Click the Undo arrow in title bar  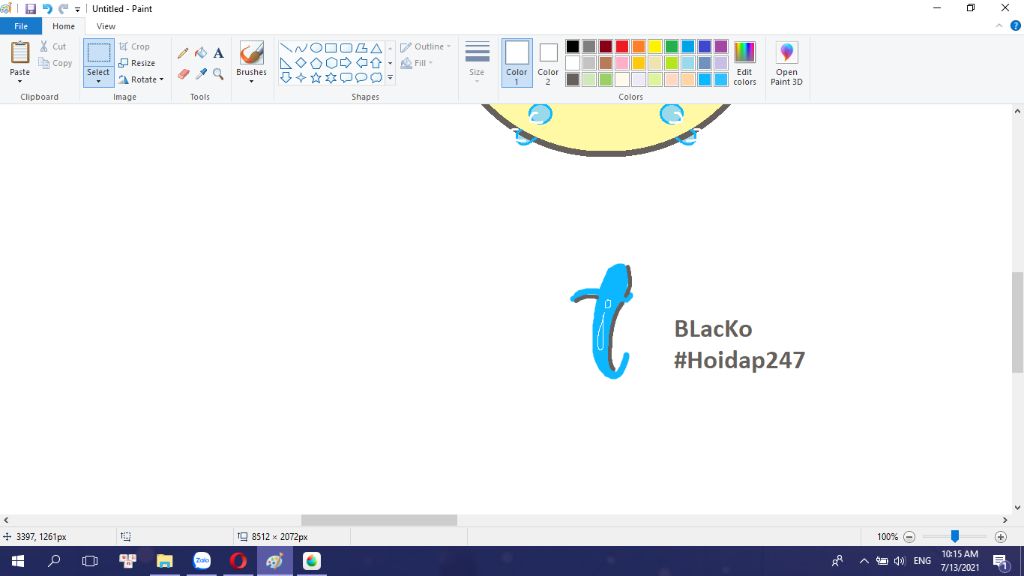point(48,9)
